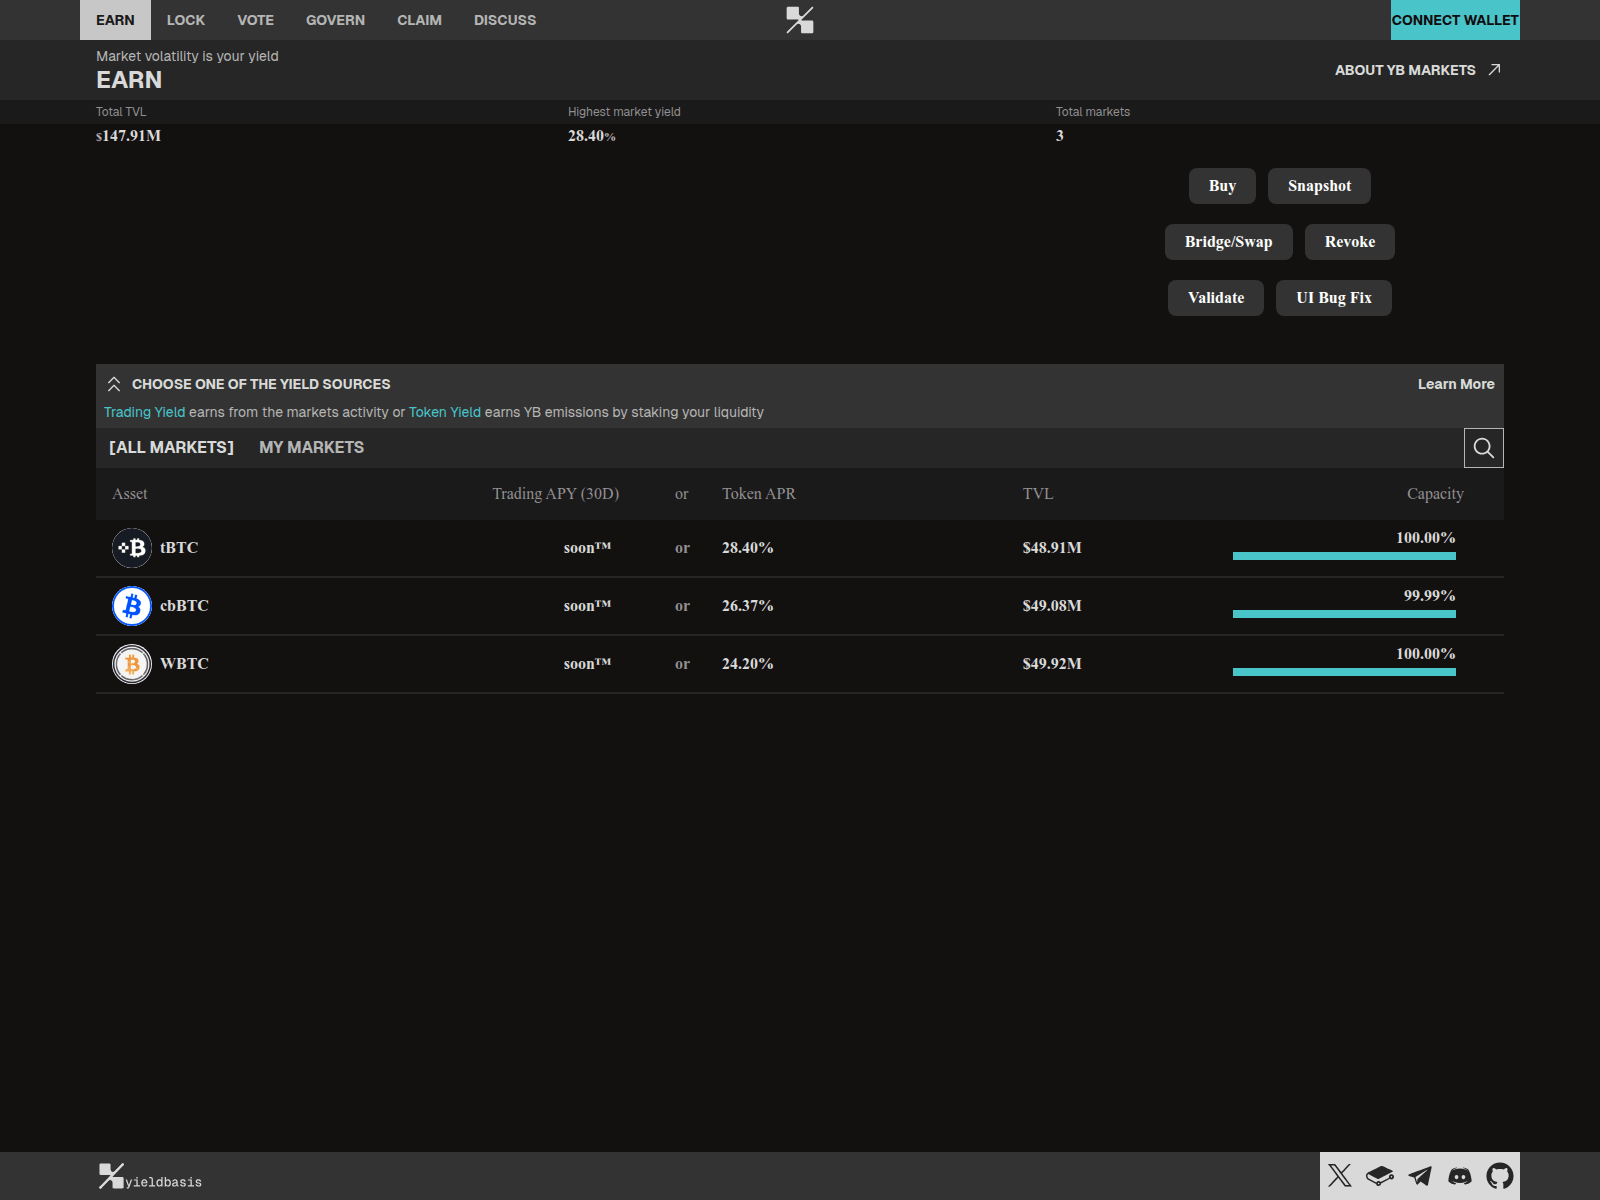Click the Validate button
This screenshot has width=1600, height=1200.
click(1216, 298)
